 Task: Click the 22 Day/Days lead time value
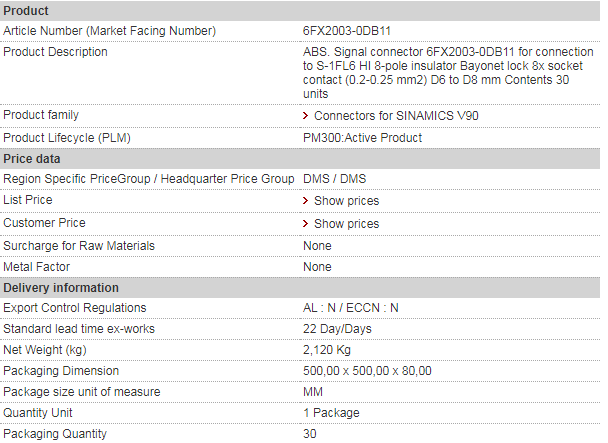point(337,329)
